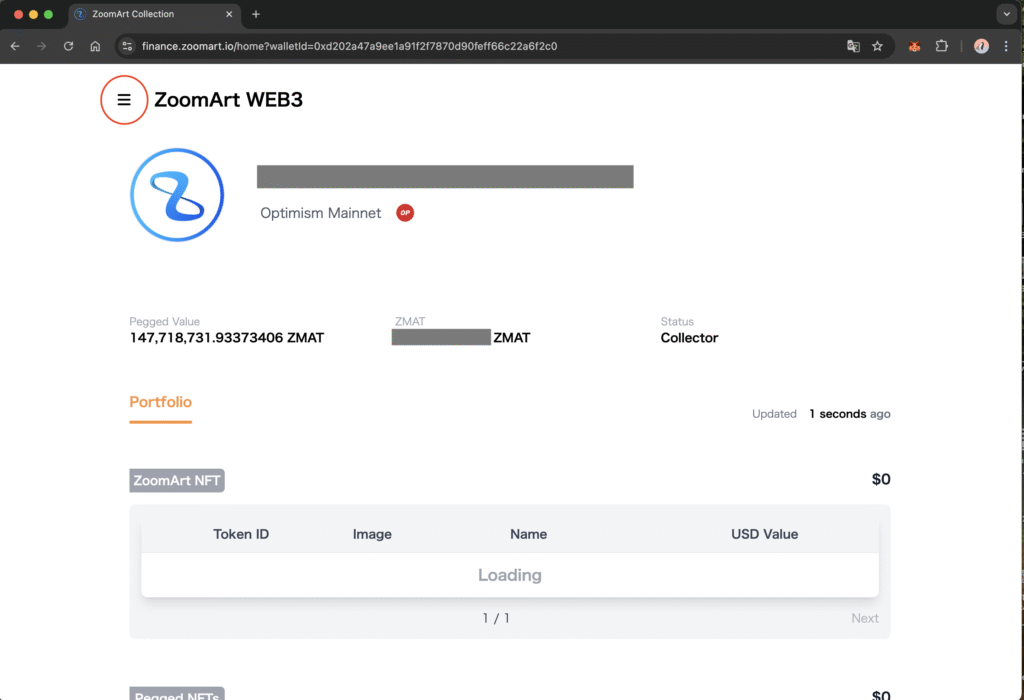The width and height of the screenshot is (1024, 700).
Task: Click the red Optimism OP badge
Action: 405,213
